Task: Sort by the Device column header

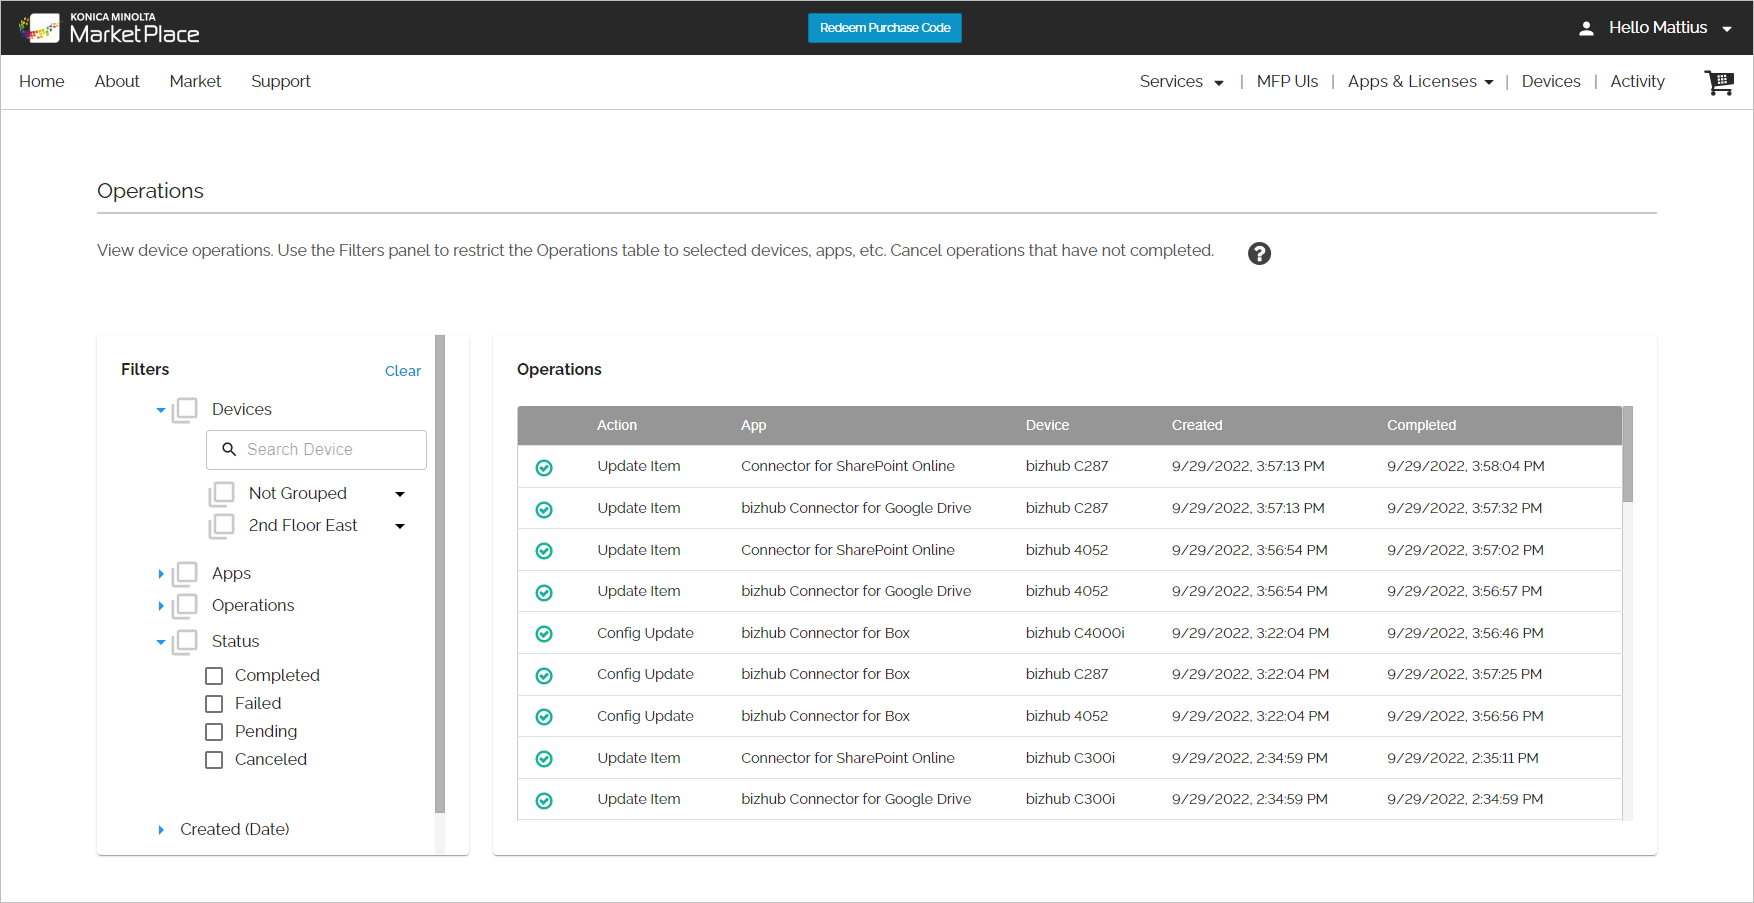Action: pos(1047,425)
